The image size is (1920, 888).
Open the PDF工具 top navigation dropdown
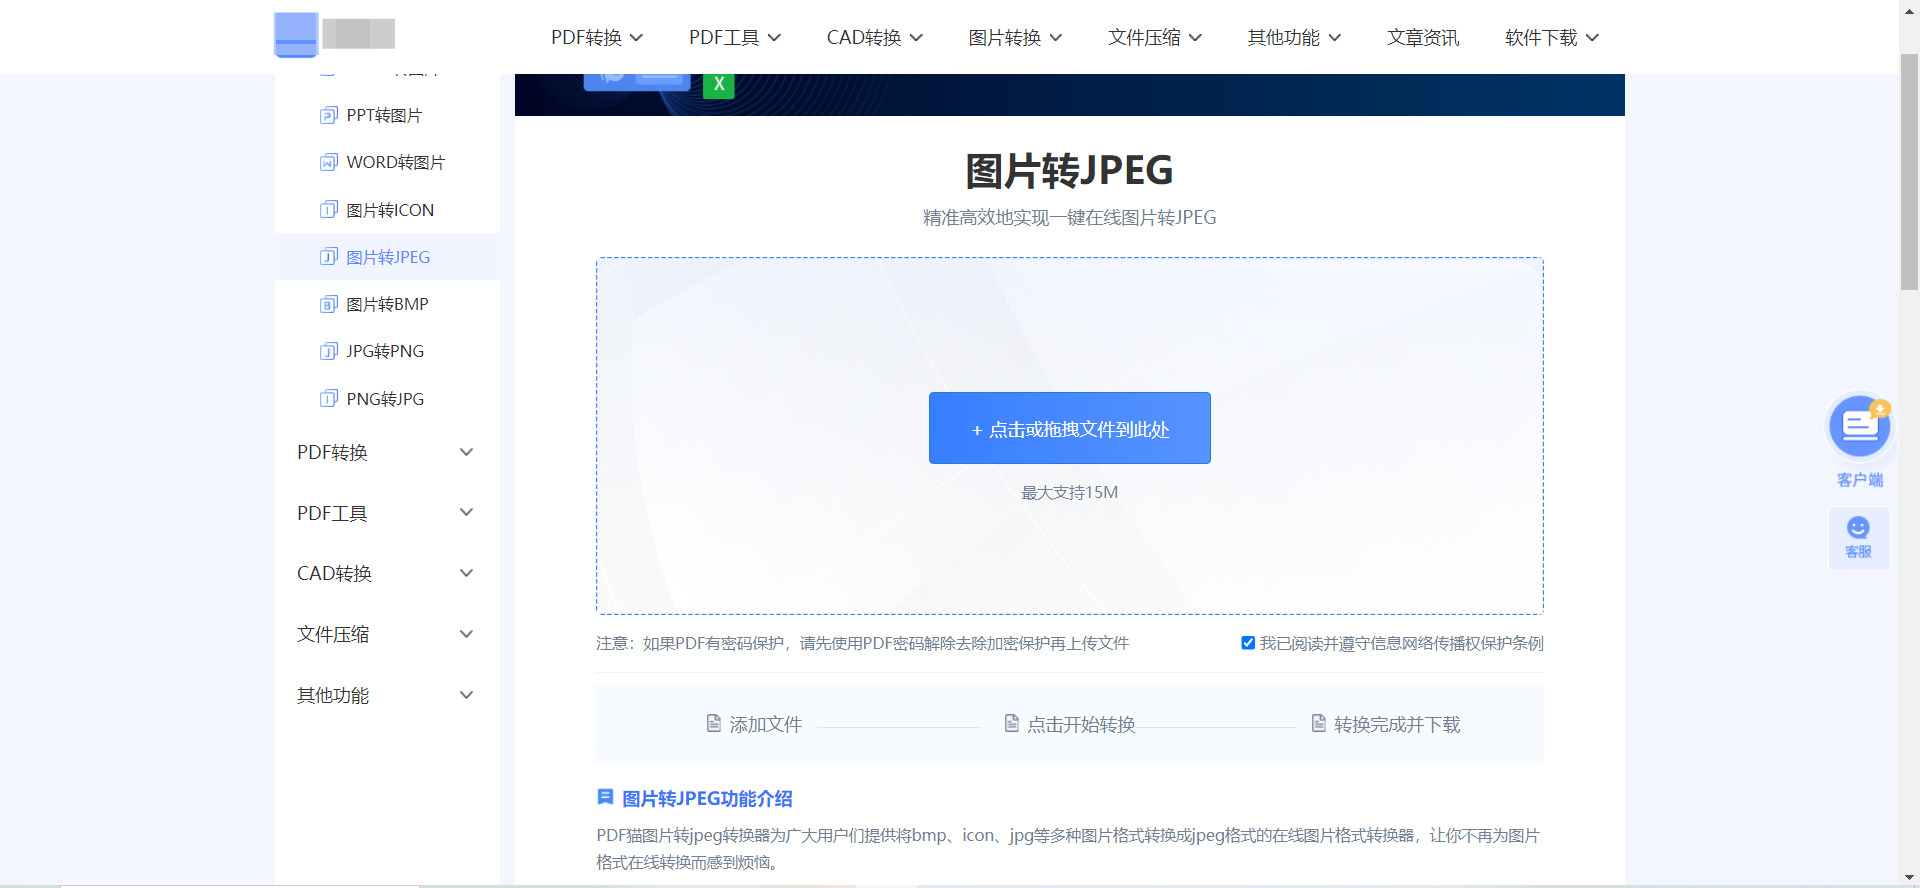coord(735,37)
